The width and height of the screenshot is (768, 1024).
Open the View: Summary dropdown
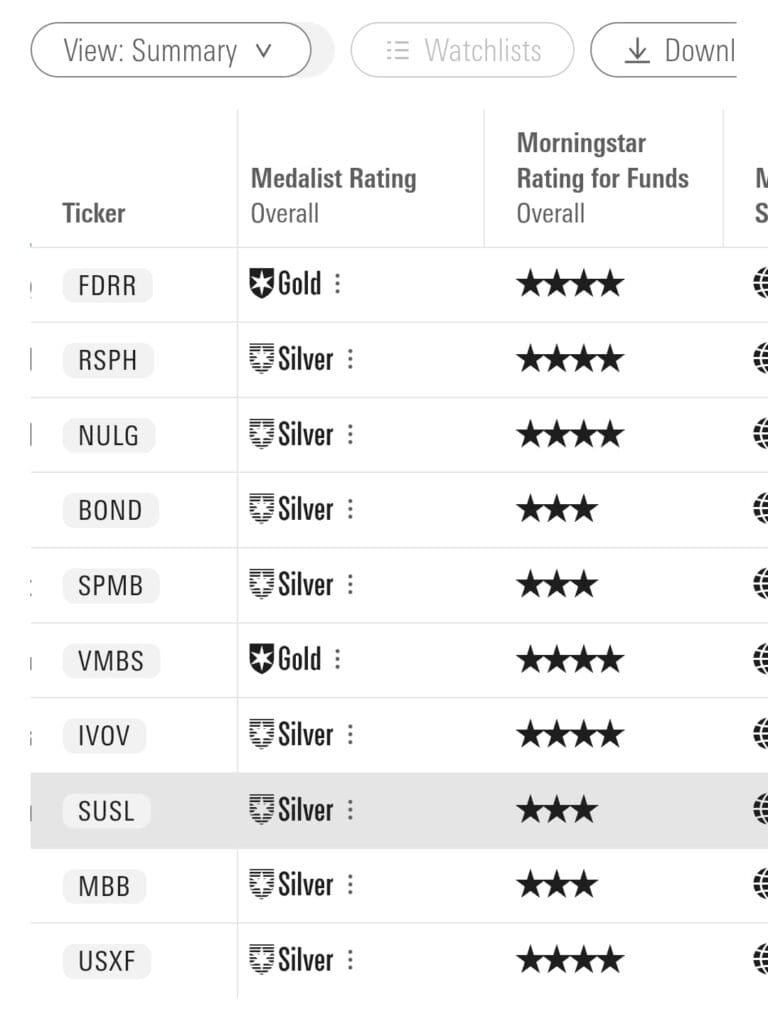click(170, 50)
